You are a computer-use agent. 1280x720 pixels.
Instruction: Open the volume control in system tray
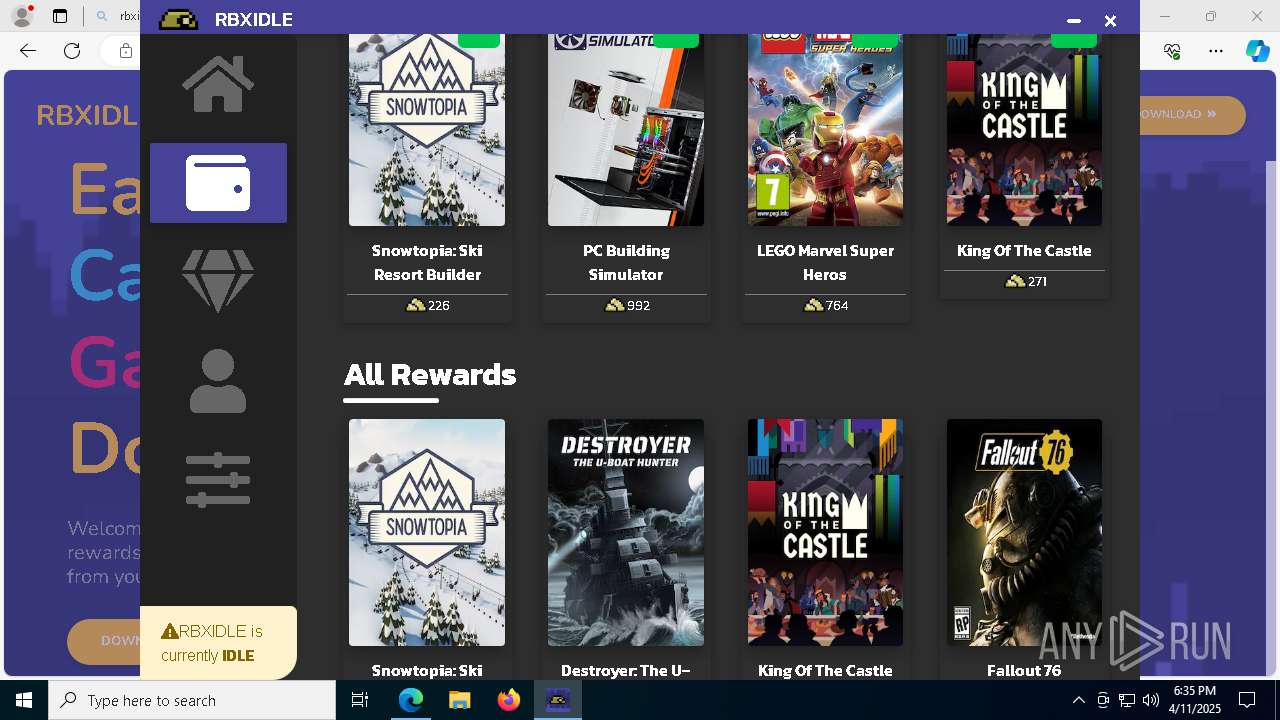point(1150,700)
